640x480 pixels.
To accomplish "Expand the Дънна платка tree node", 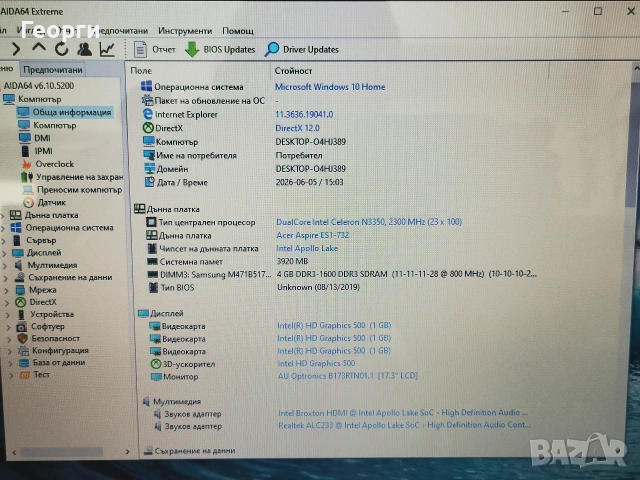I will (3, 216).
